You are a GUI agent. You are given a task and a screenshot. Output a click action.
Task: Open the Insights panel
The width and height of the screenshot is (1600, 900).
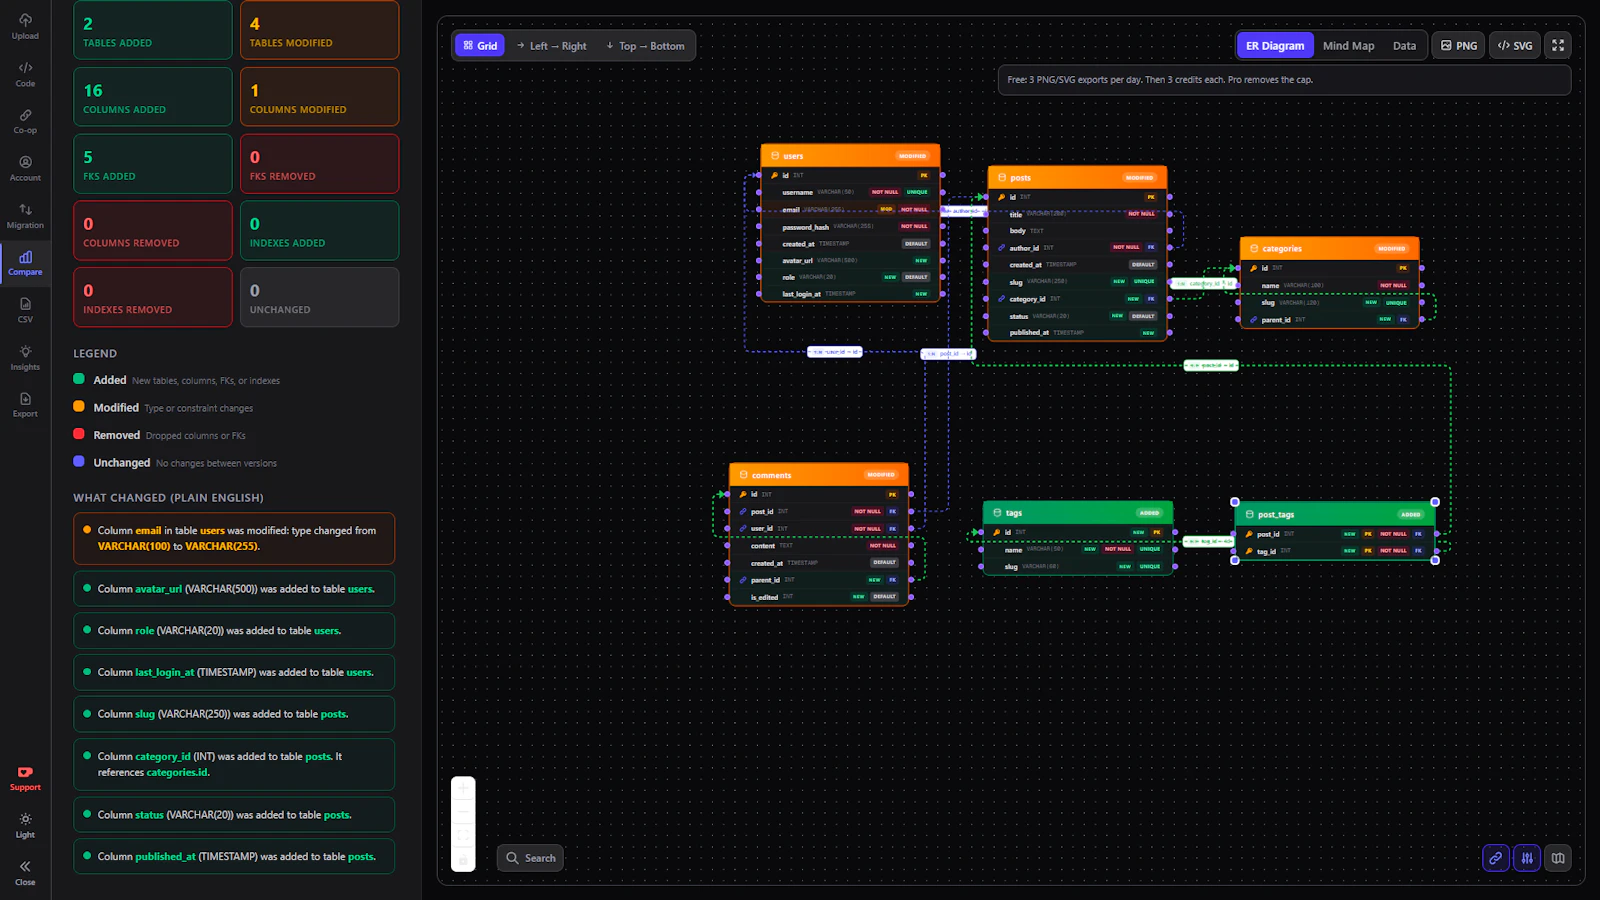pyautogui.click(x=25, y=358)
